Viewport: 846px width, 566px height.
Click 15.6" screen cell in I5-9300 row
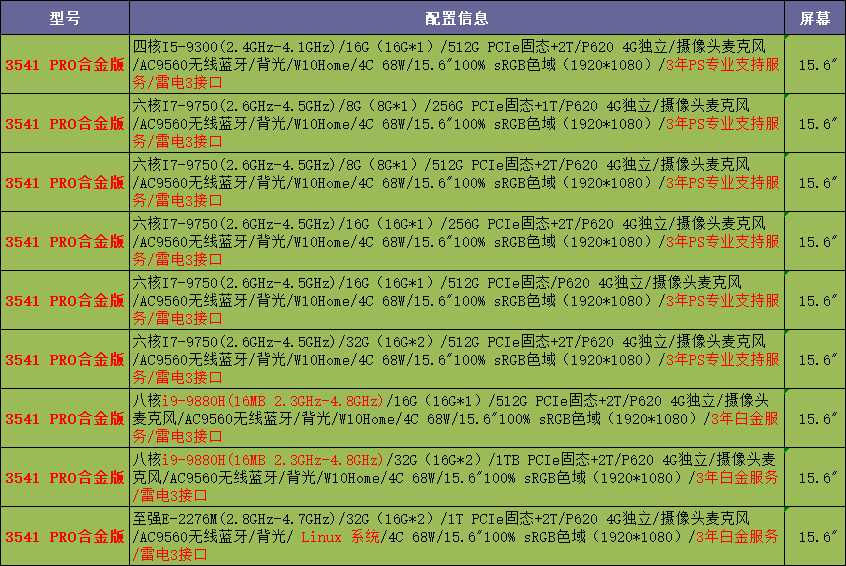coord(815,64)
